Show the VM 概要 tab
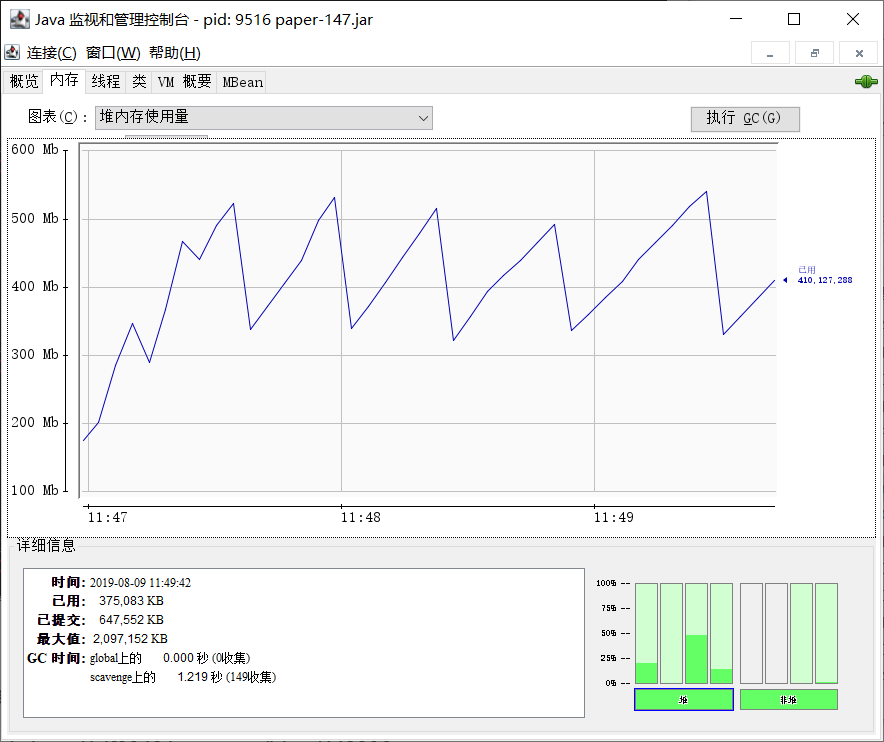This screenshot has width=884, height=742. (x=184, y=82)
